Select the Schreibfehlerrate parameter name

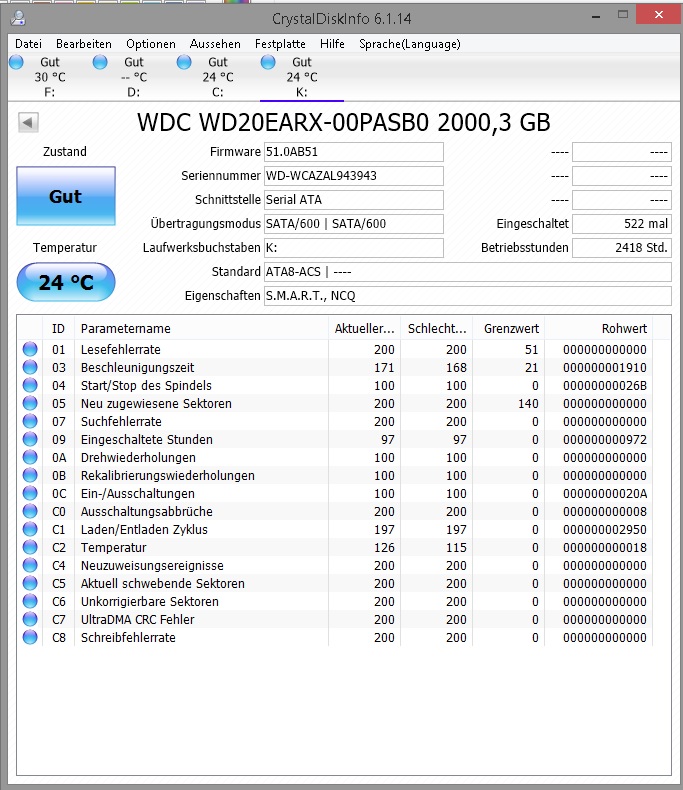point(128,638)
